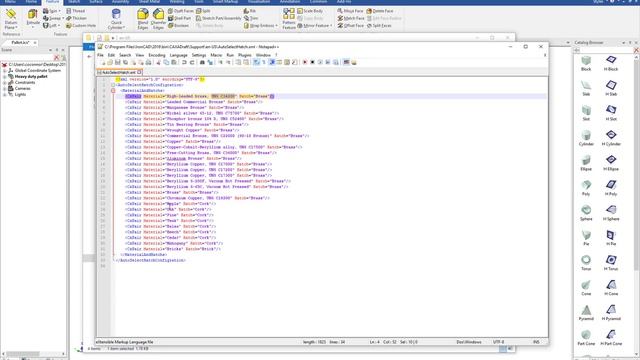Click the Draft Faces tool
640x360 pixels.
pos(180,11)
